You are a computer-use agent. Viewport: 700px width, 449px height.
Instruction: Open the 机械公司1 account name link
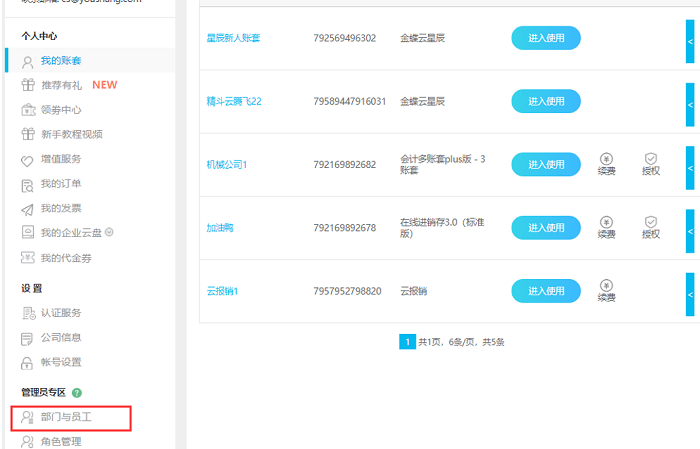click(x=227, y=165)
